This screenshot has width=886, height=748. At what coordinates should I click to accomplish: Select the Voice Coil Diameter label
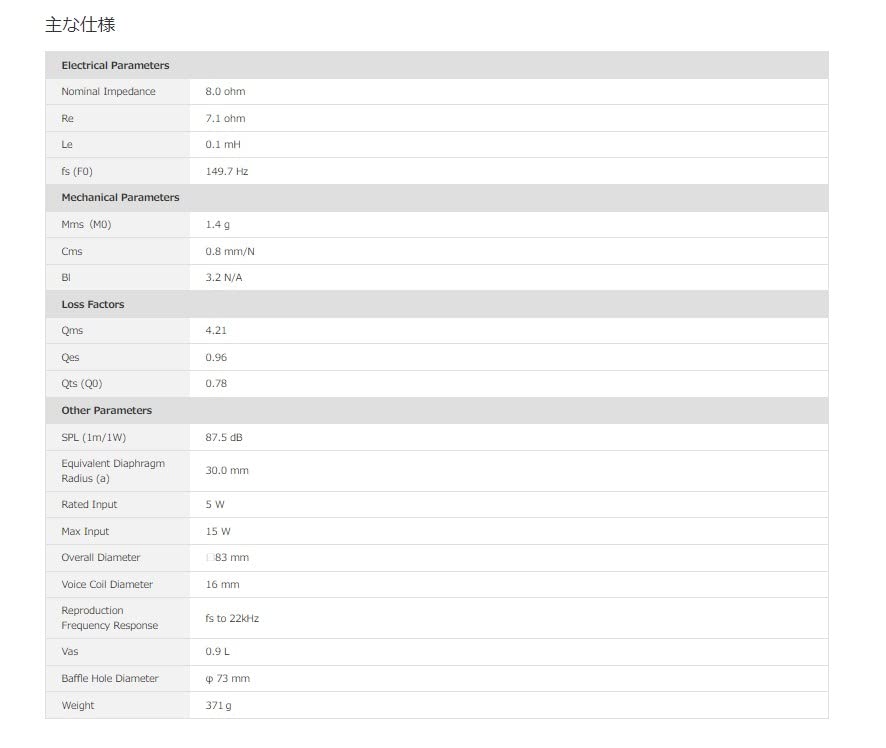click(x=107, y=584)
